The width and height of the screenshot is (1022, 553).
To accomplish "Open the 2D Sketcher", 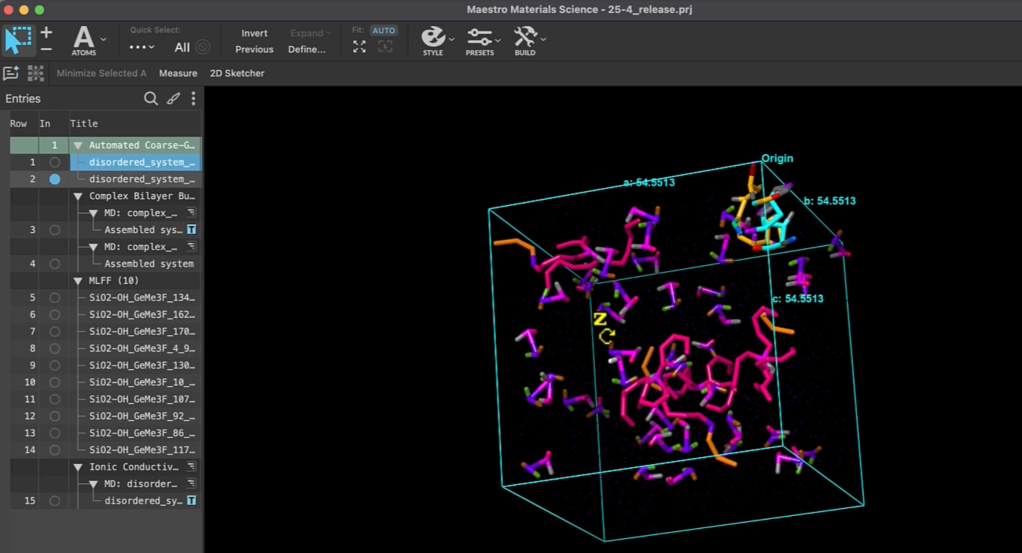I will point(237,73).
